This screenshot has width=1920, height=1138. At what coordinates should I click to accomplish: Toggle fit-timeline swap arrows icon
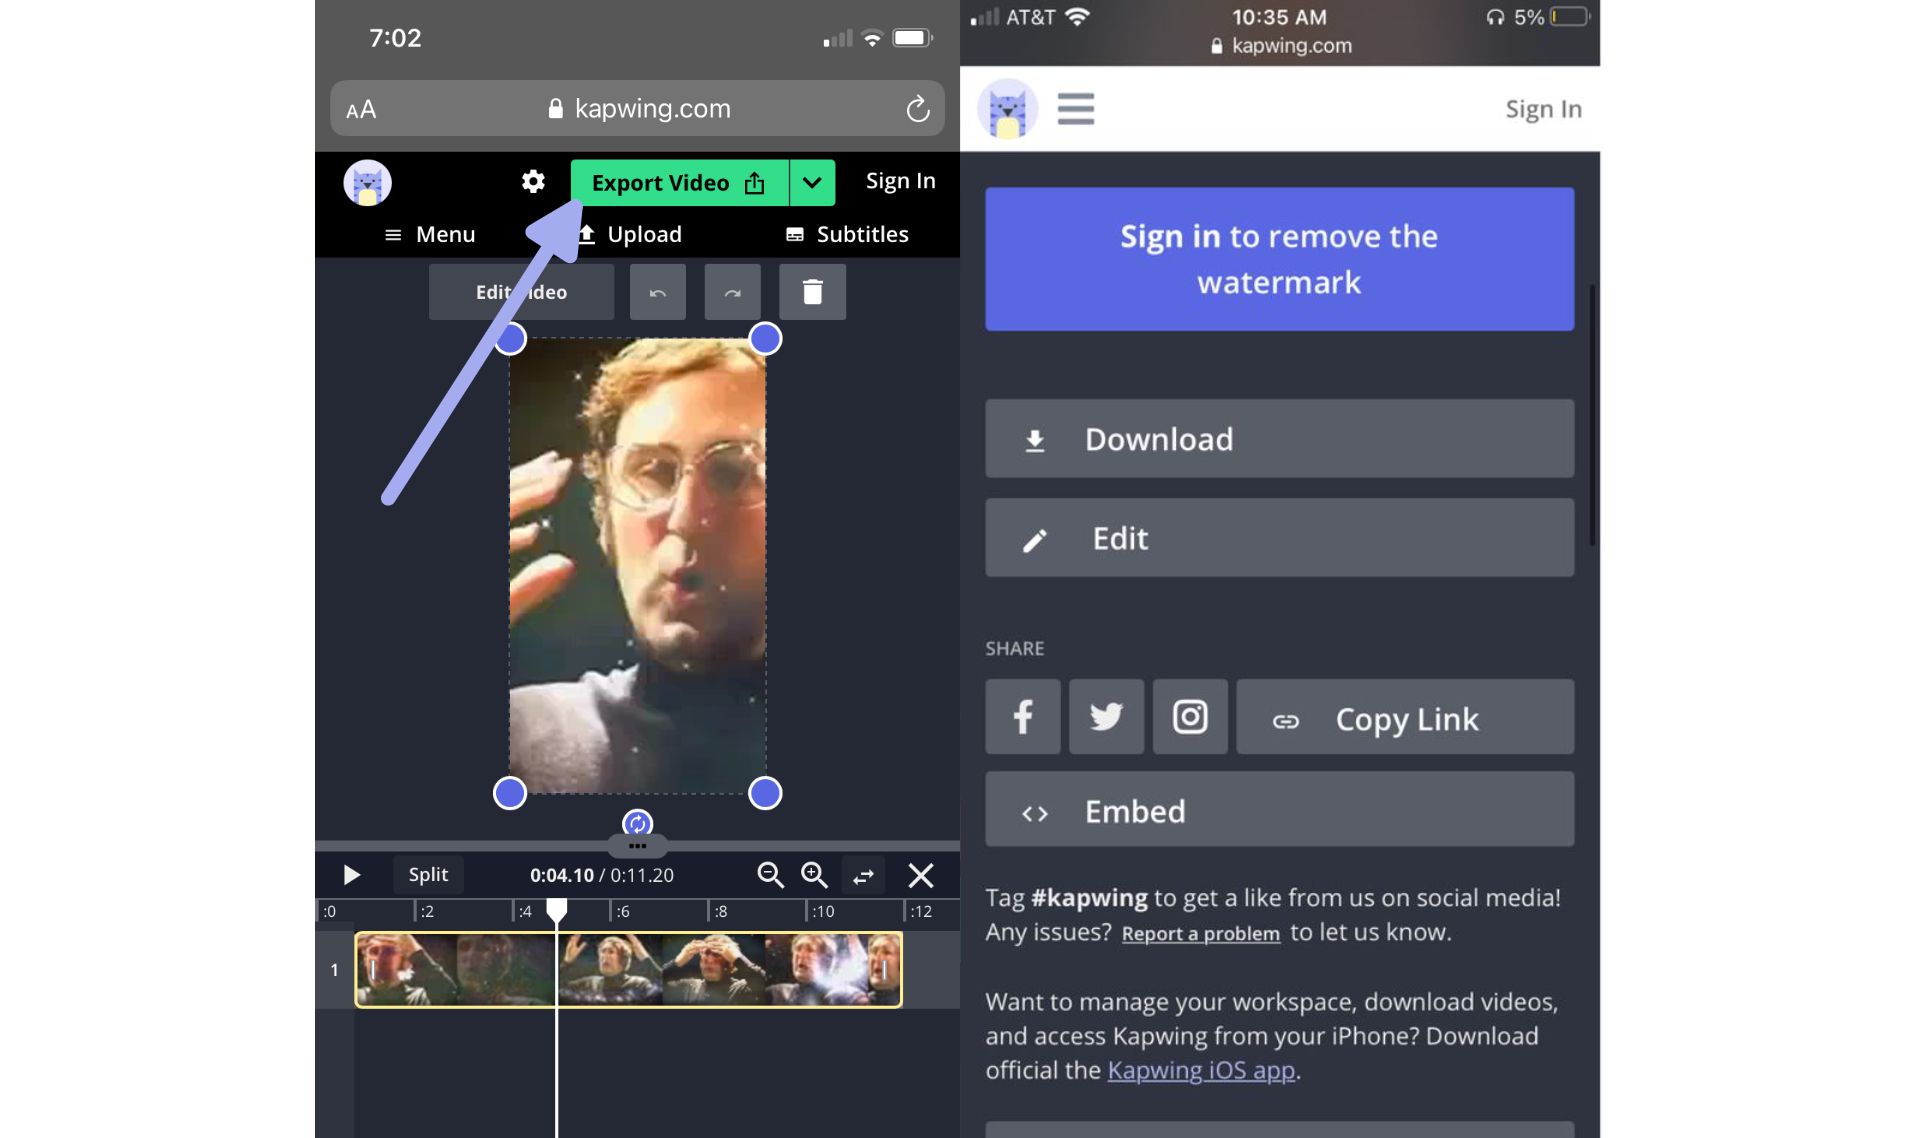[x=863, y=876]
